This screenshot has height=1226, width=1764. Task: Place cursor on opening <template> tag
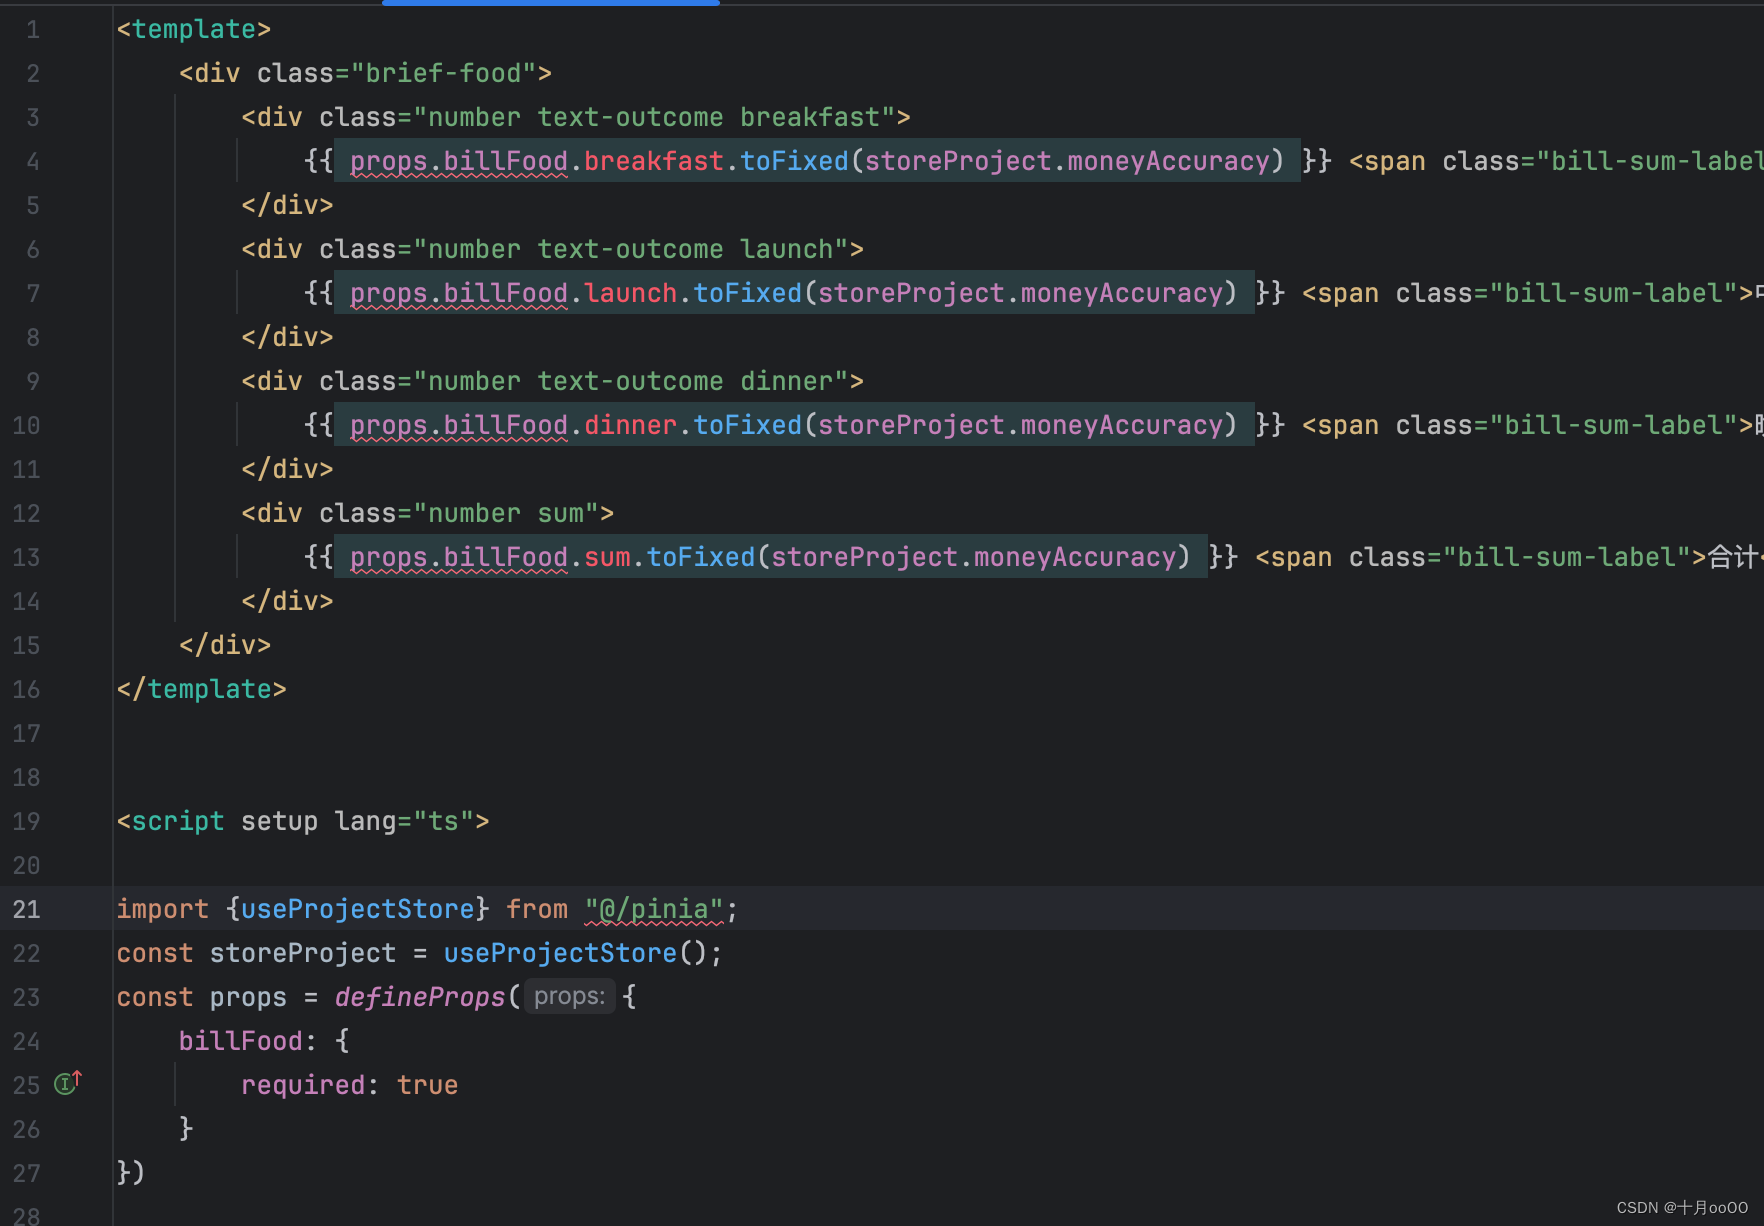coord(194,29)
